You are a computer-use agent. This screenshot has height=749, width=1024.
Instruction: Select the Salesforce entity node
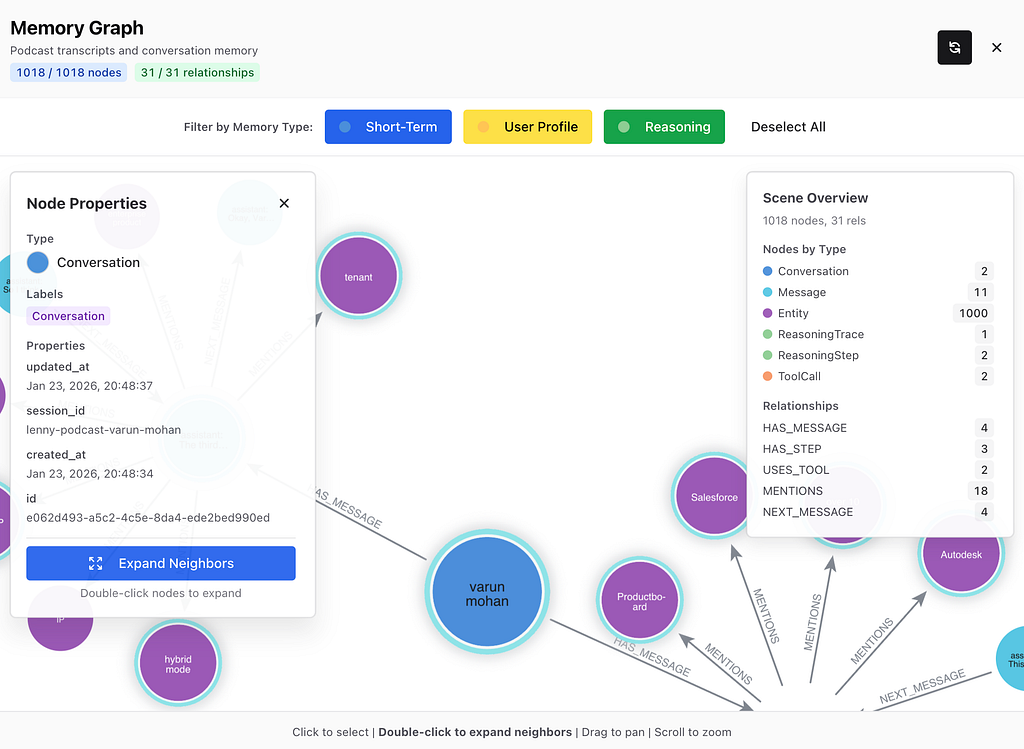[x=714, y=497]
